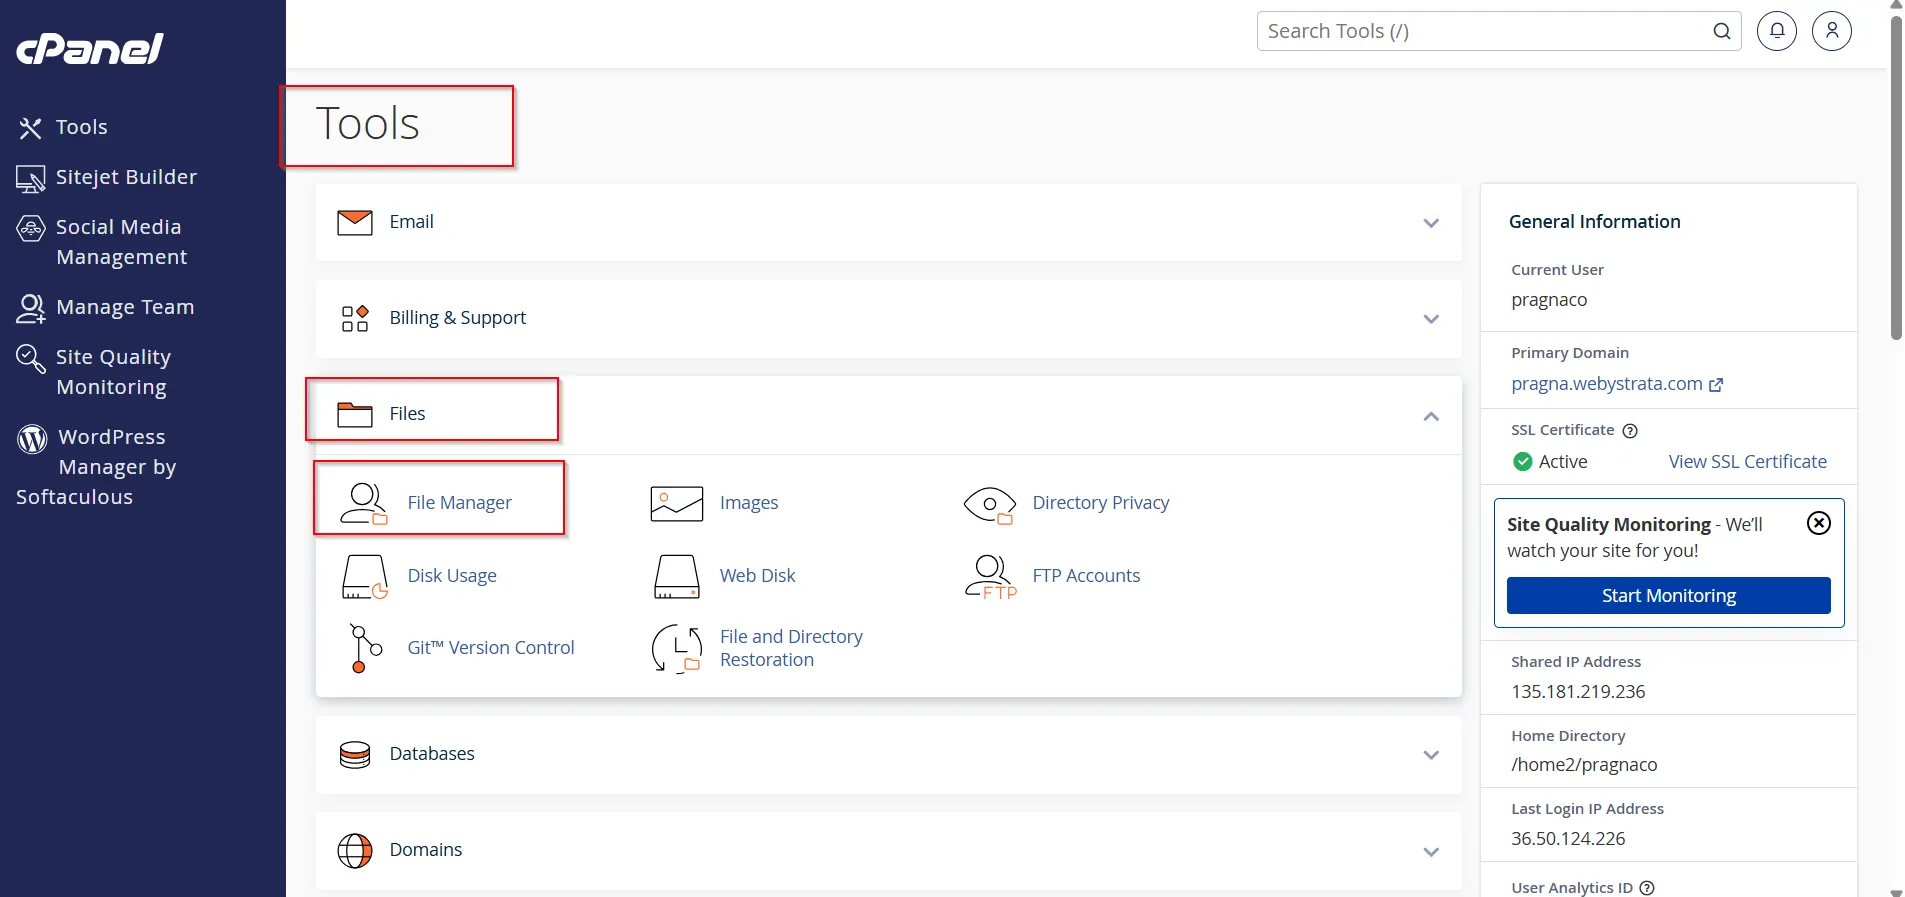Open pragna.webystrata.com primary domain link
Viewport: 1905px width, 897px height.
click(1607, 384)
